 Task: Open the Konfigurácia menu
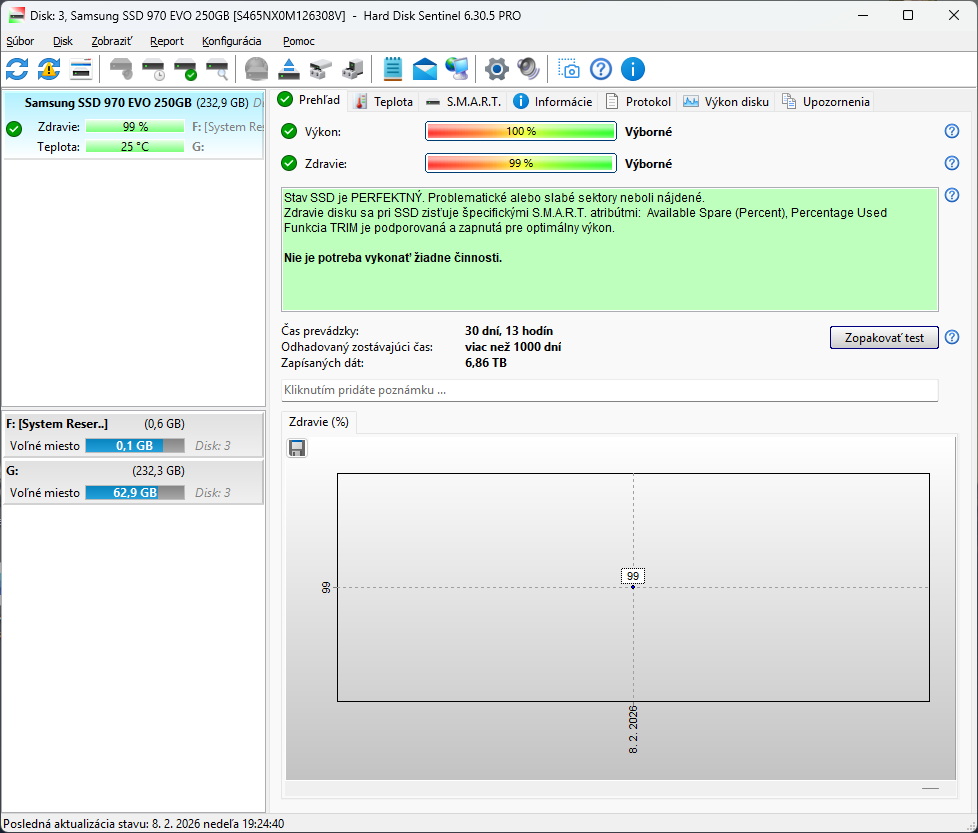click(231, 41)
